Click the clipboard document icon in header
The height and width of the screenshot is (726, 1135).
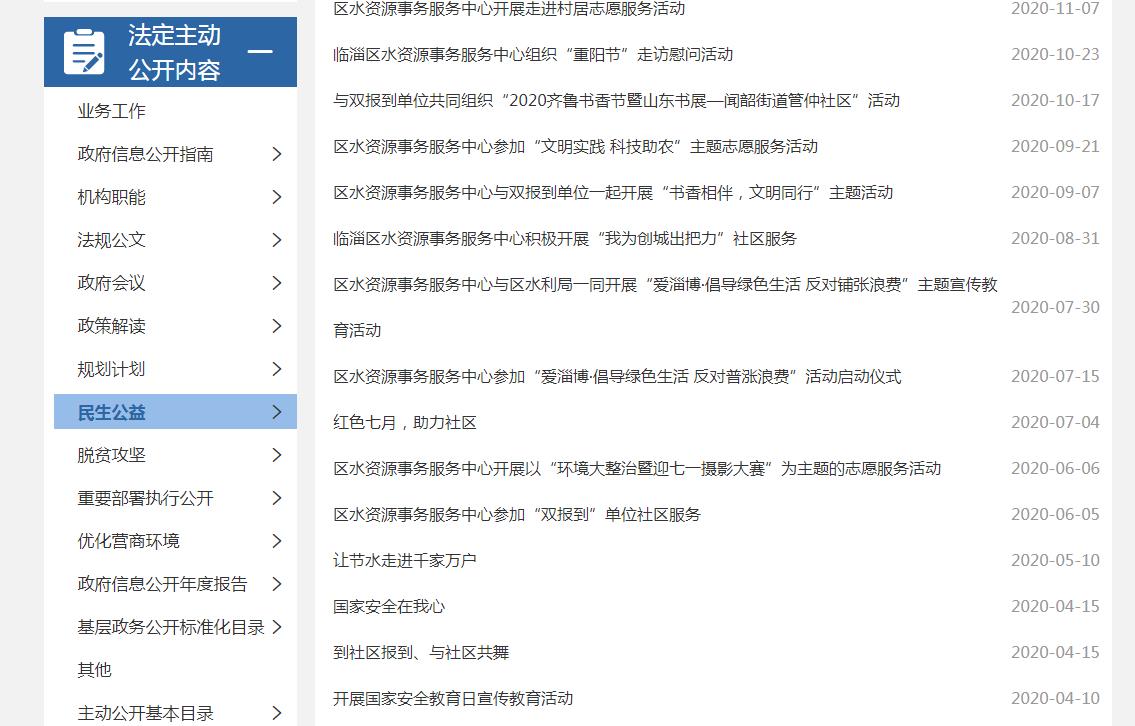pyautogui.click(x=84, y=52)
